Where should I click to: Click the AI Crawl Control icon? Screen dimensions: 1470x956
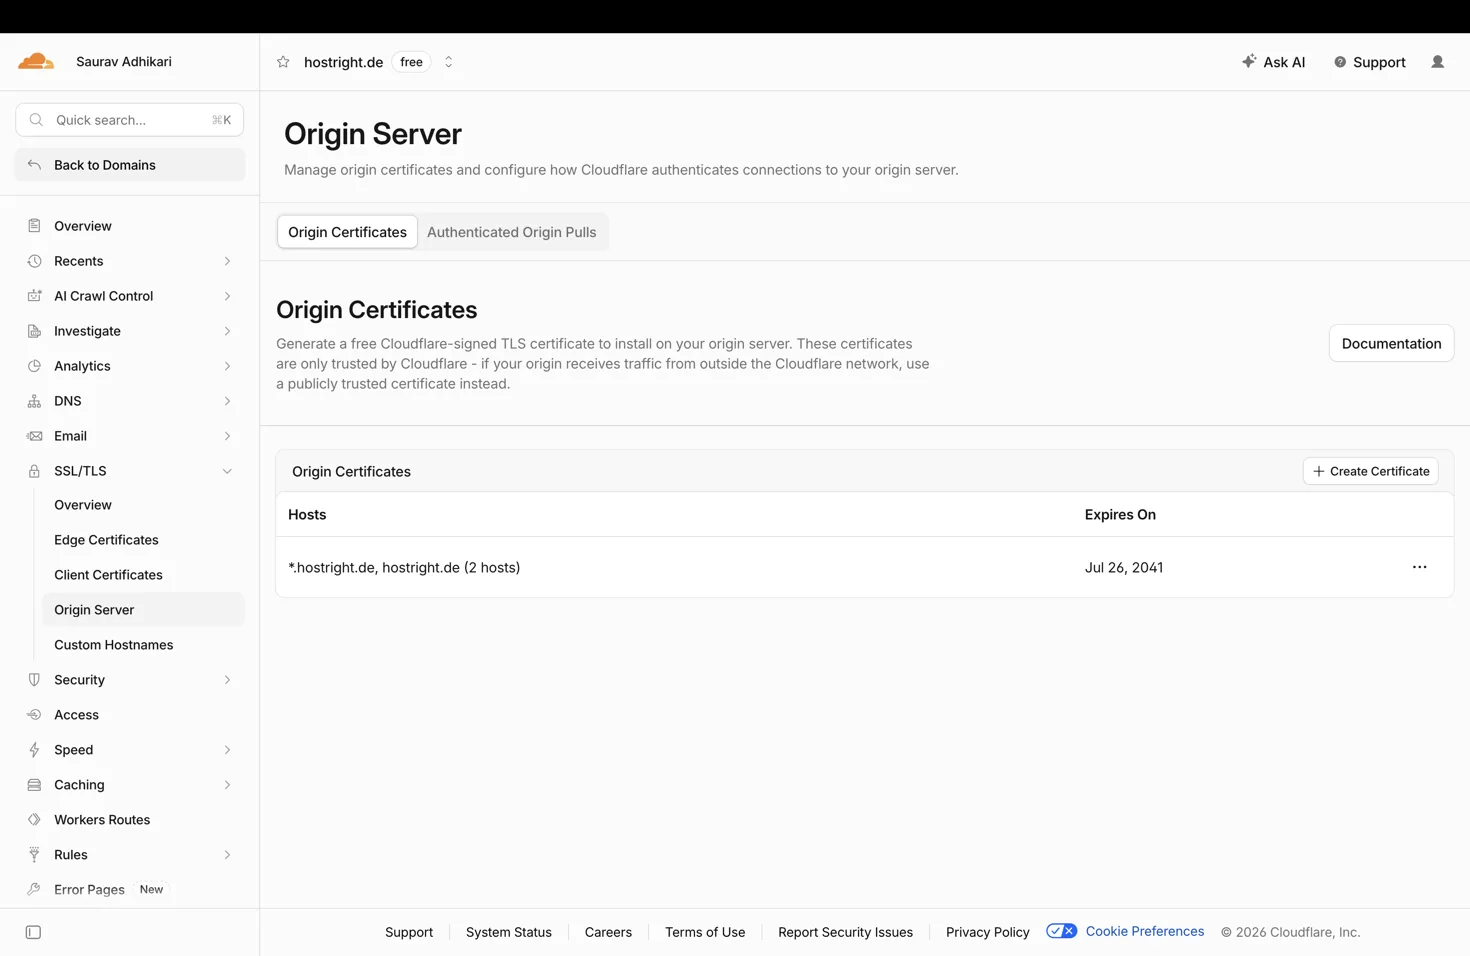coord(34,296)
